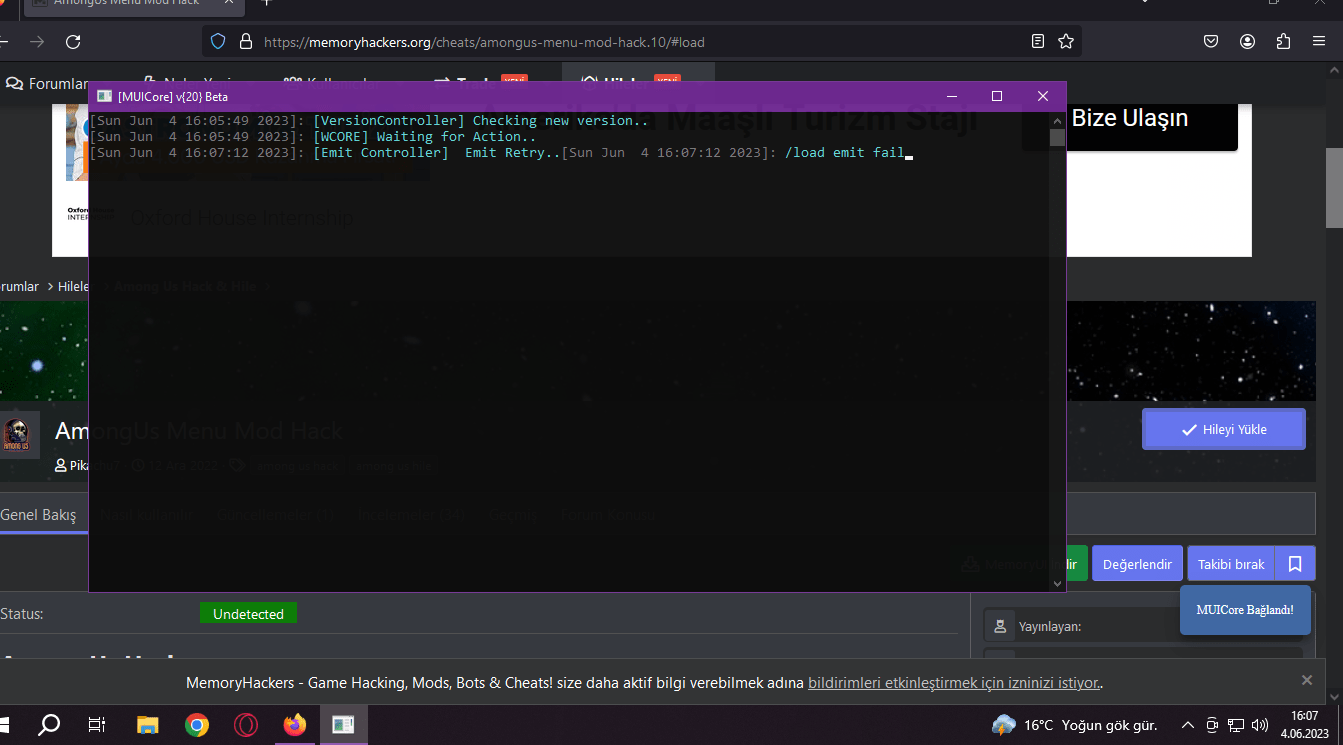The image size is (1343, 745).
Task: Show hidden system tray icons
Action: click(1188, 725)
